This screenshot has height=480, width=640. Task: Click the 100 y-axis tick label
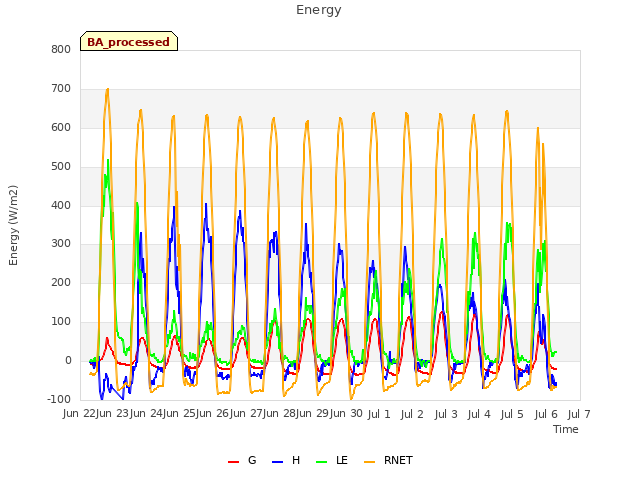pos(61,322)
